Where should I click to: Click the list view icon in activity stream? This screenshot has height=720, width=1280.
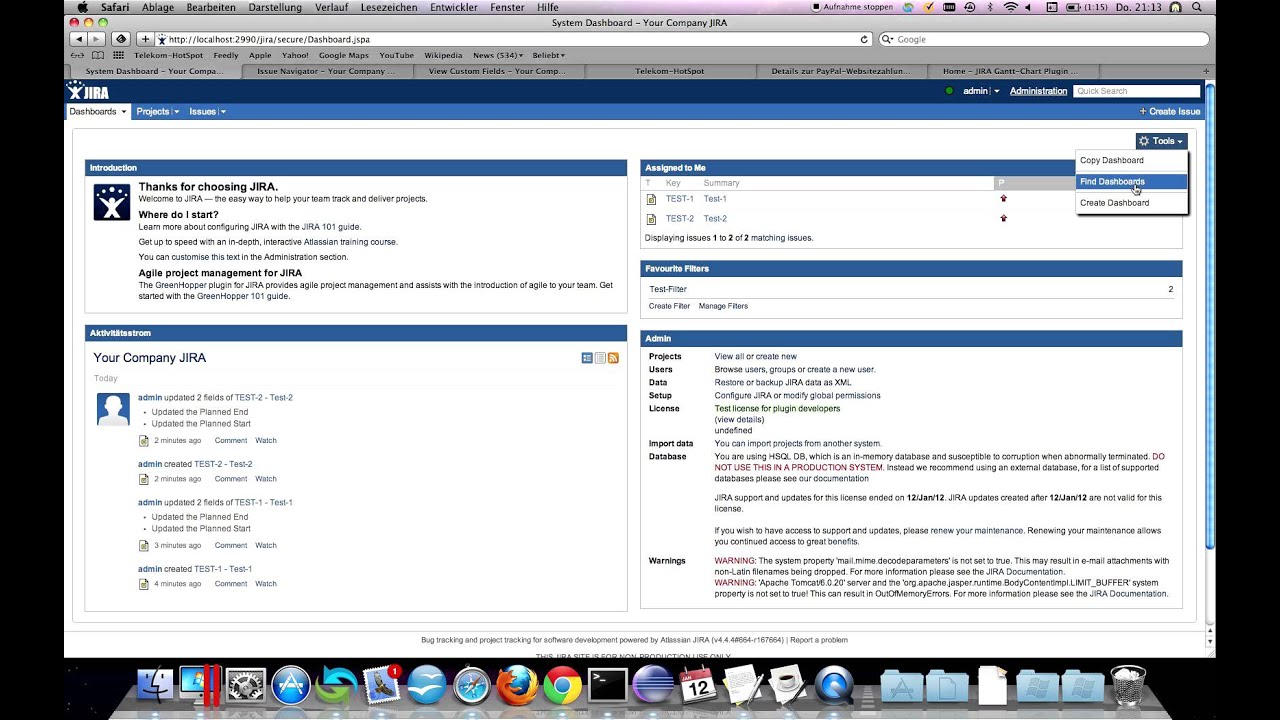[600, 358]
